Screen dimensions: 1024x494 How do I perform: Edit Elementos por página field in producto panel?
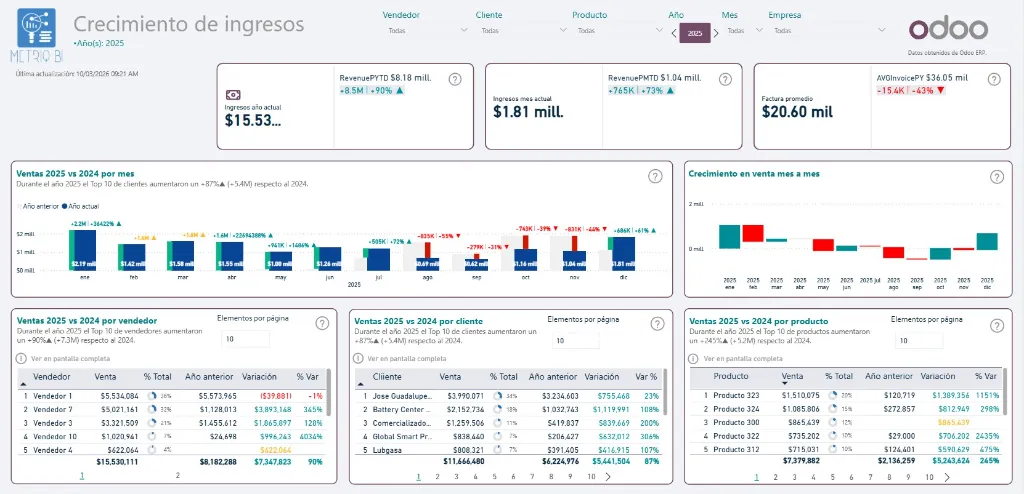(x=918, y=340)
